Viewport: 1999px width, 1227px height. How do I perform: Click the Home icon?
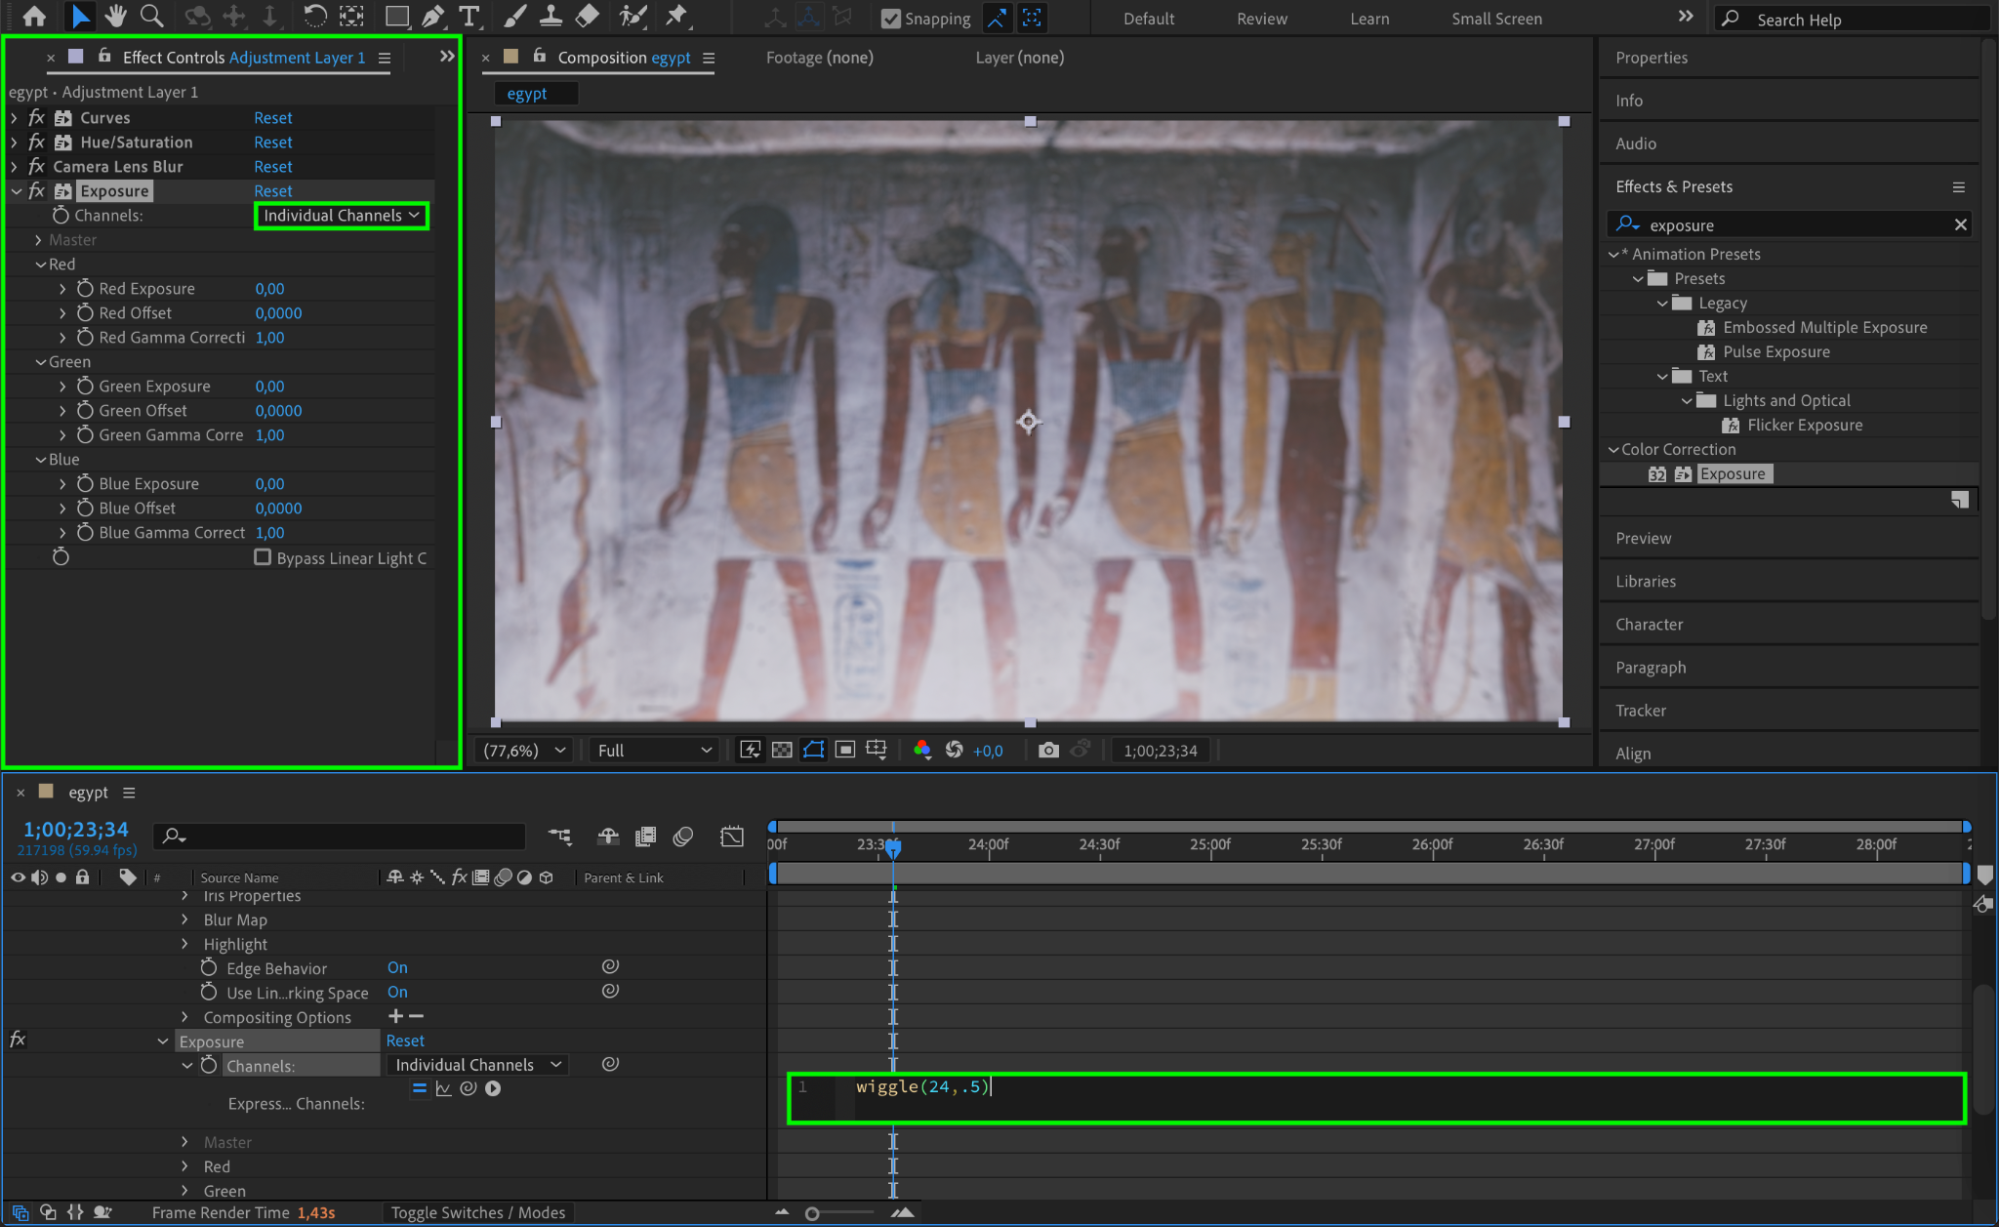coord(34,16)
